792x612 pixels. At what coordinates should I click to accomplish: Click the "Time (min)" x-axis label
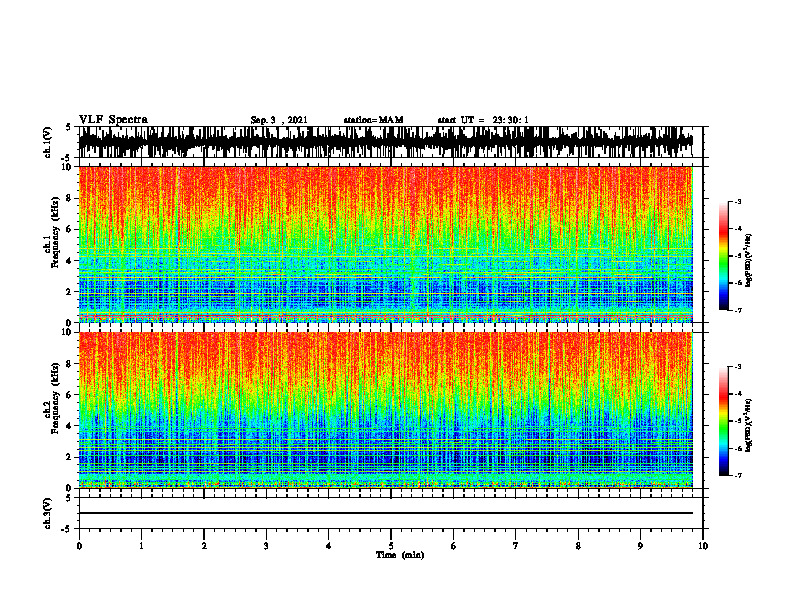tap(400, 555)
